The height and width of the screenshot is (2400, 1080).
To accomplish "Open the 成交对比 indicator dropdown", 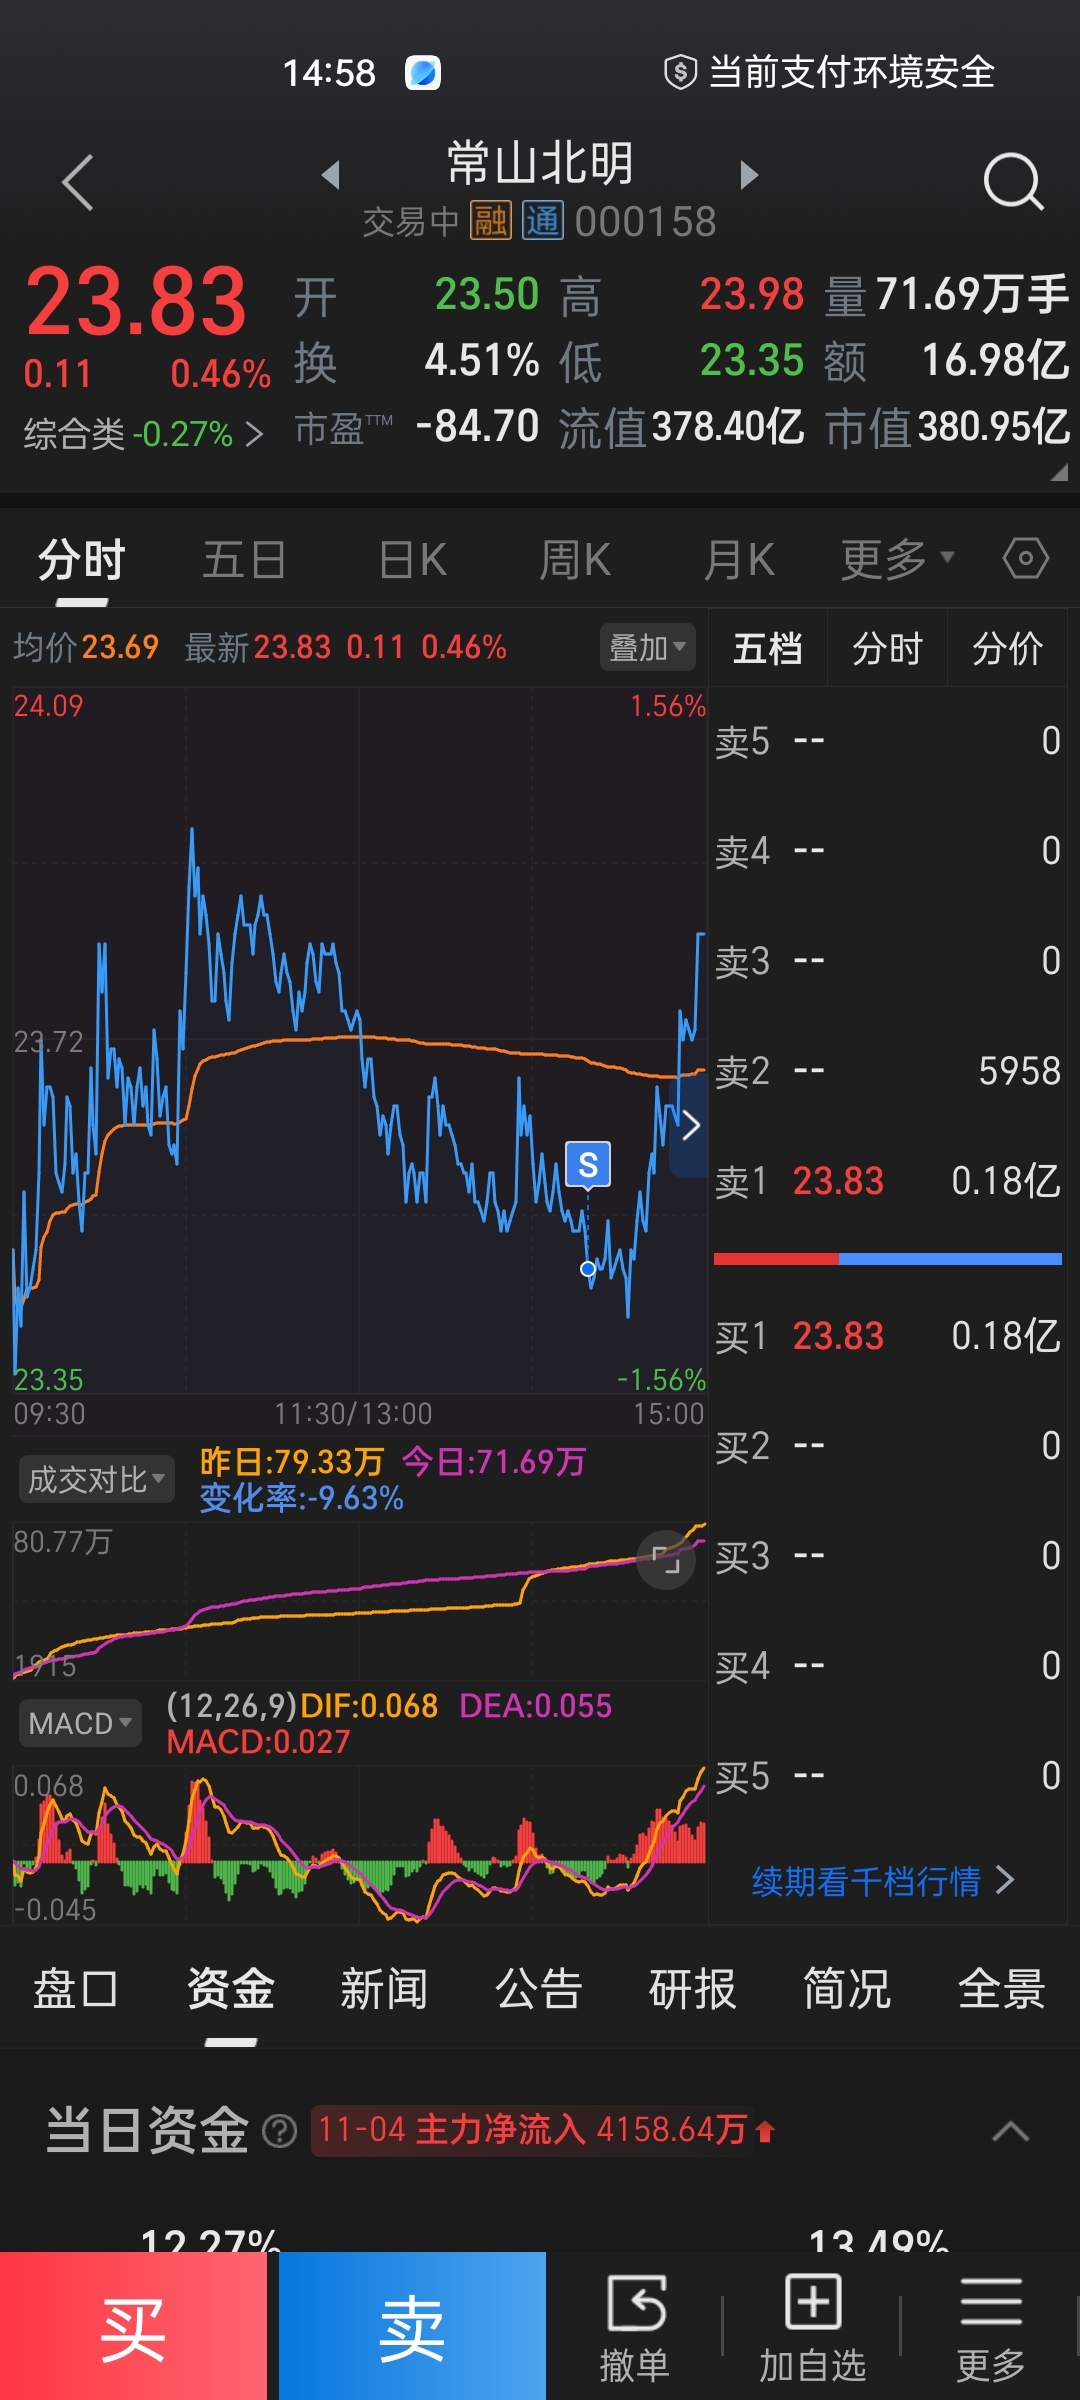I will coord(96,1480).
